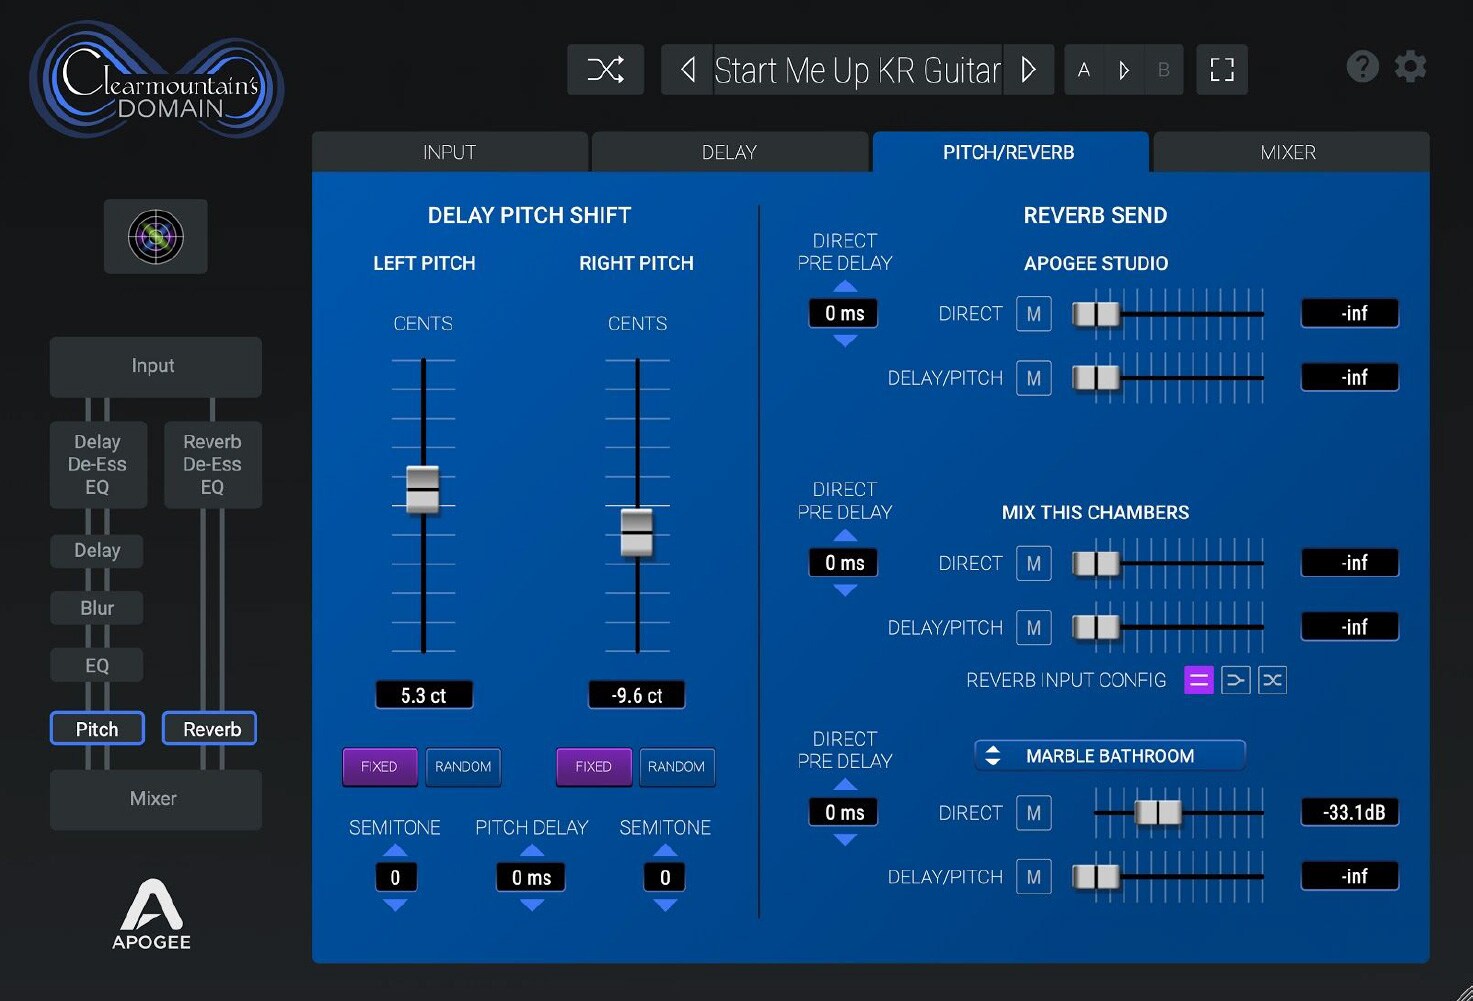Screen dimensions: 1473x1001
Task: Increase Apogee Studio direct pre delay
Action: point(845,287)
